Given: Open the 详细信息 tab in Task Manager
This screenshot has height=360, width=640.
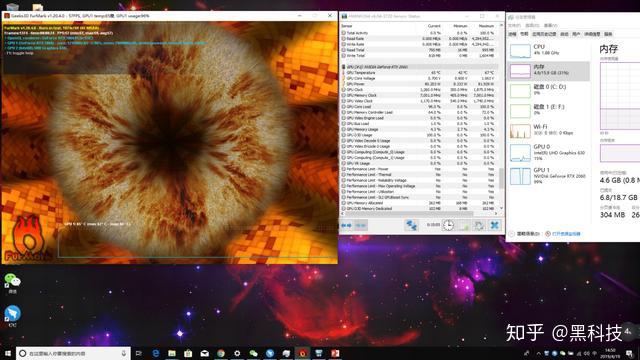Looking at the screenshot, I should point(592,34).
